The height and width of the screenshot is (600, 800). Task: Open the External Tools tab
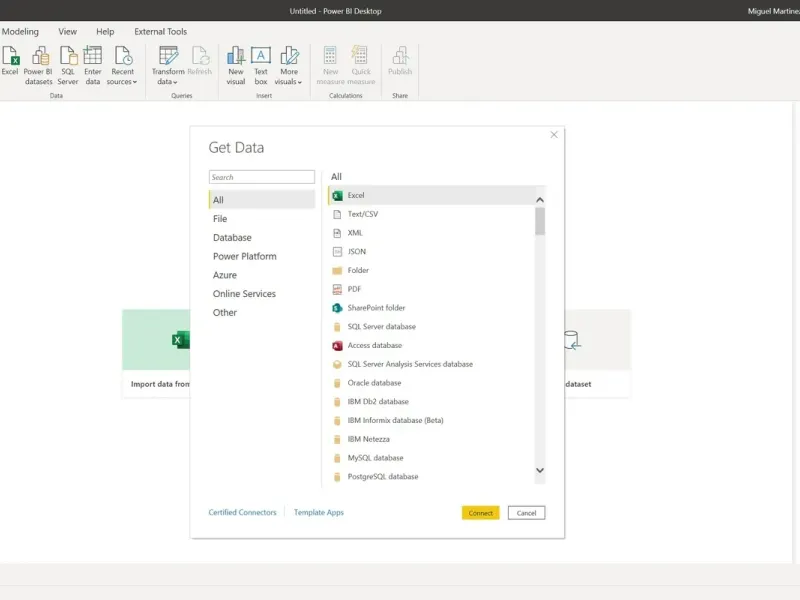coord(160,32)
